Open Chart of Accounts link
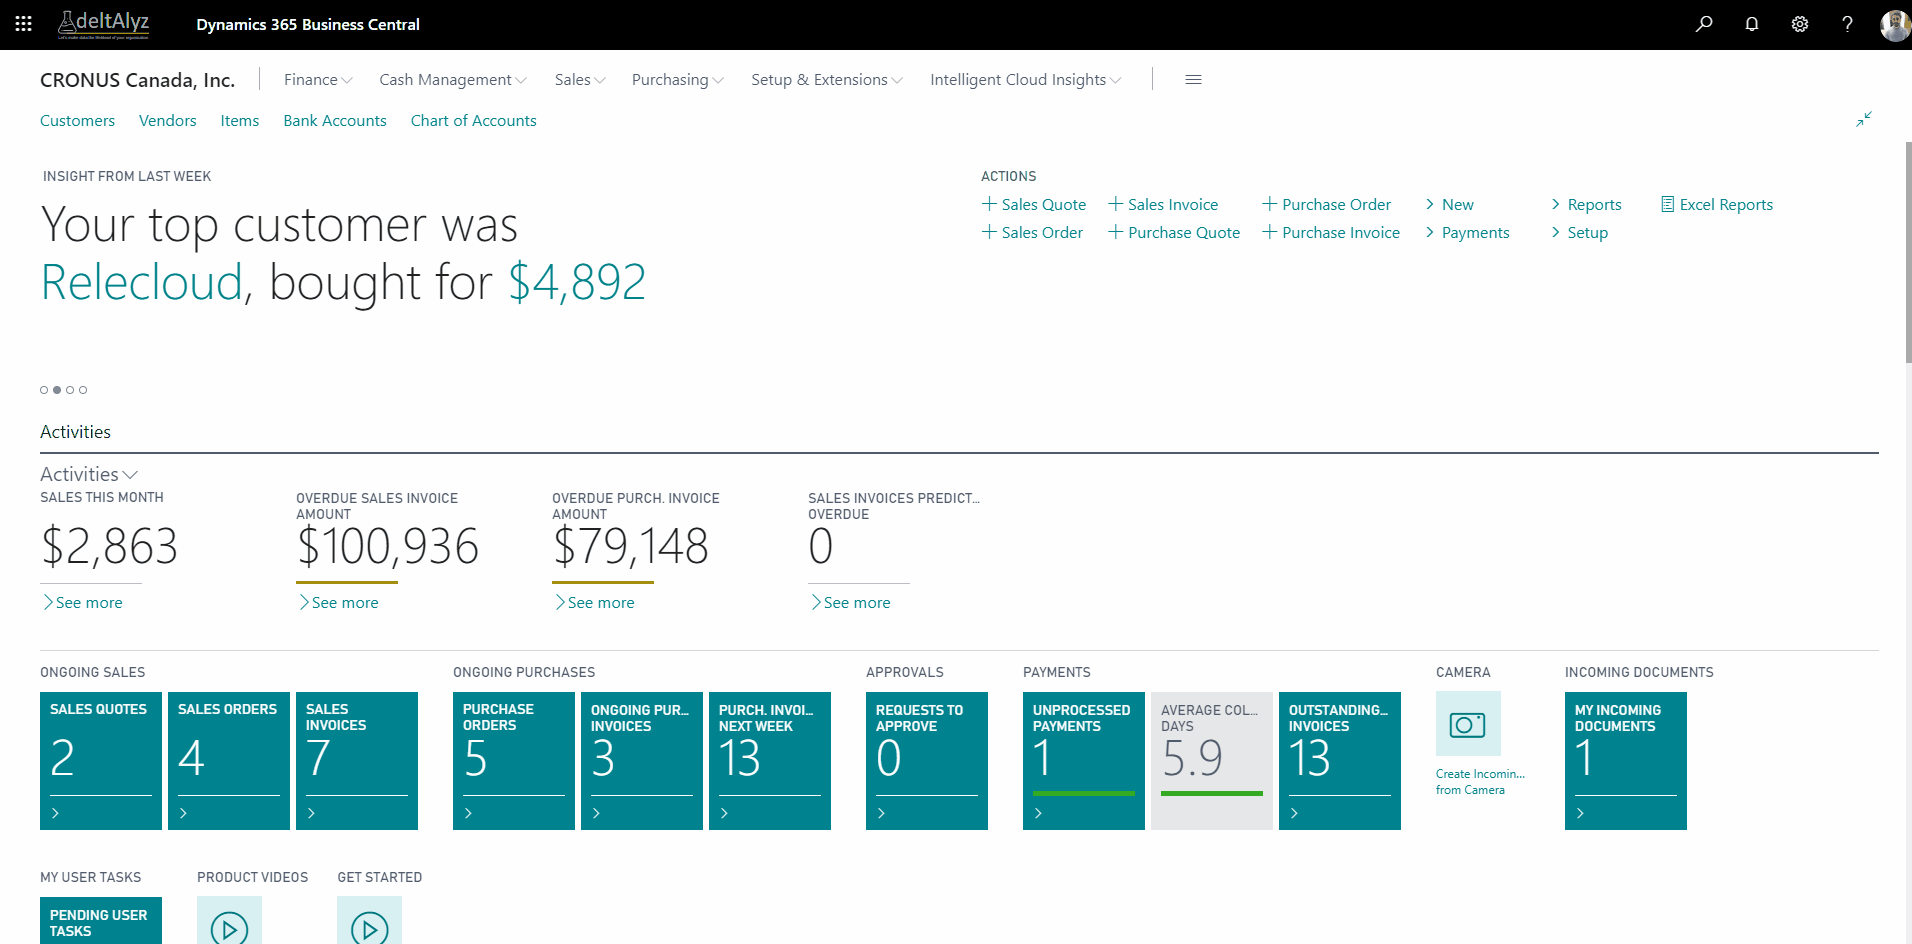The image size is (1912, 944). pyautogui.click(x=473, y=121)
